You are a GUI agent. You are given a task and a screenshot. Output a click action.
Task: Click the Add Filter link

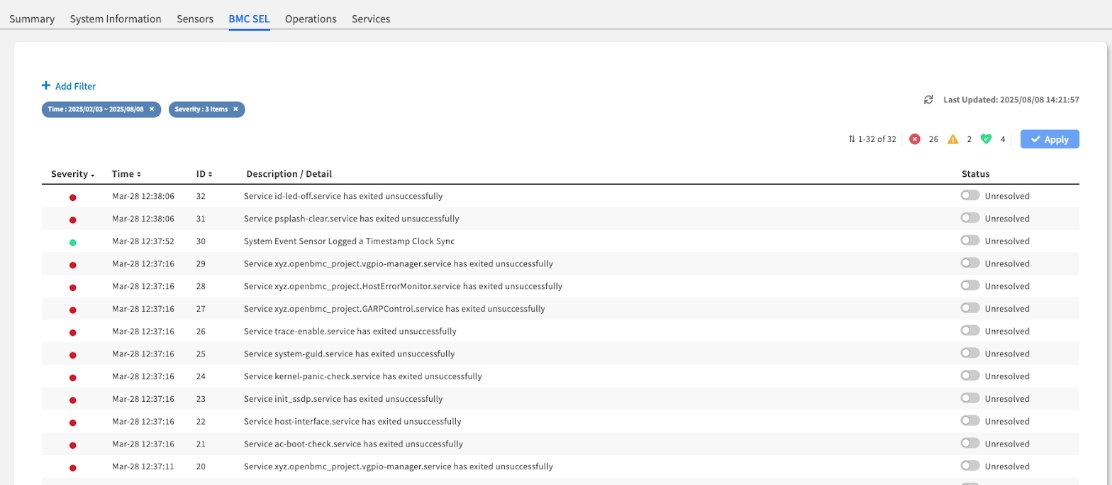tap(69, 86)
